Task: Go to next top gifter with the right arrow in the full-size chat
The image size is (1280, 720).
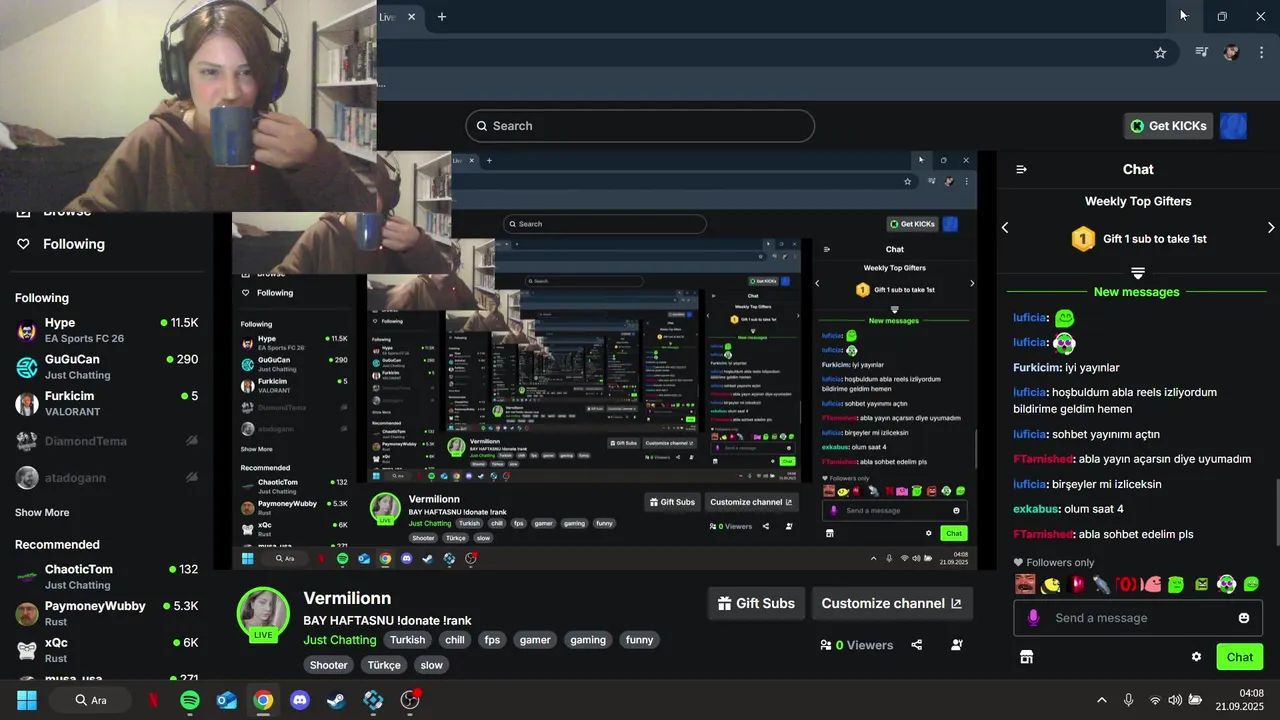Action: tap(1271, 228)
